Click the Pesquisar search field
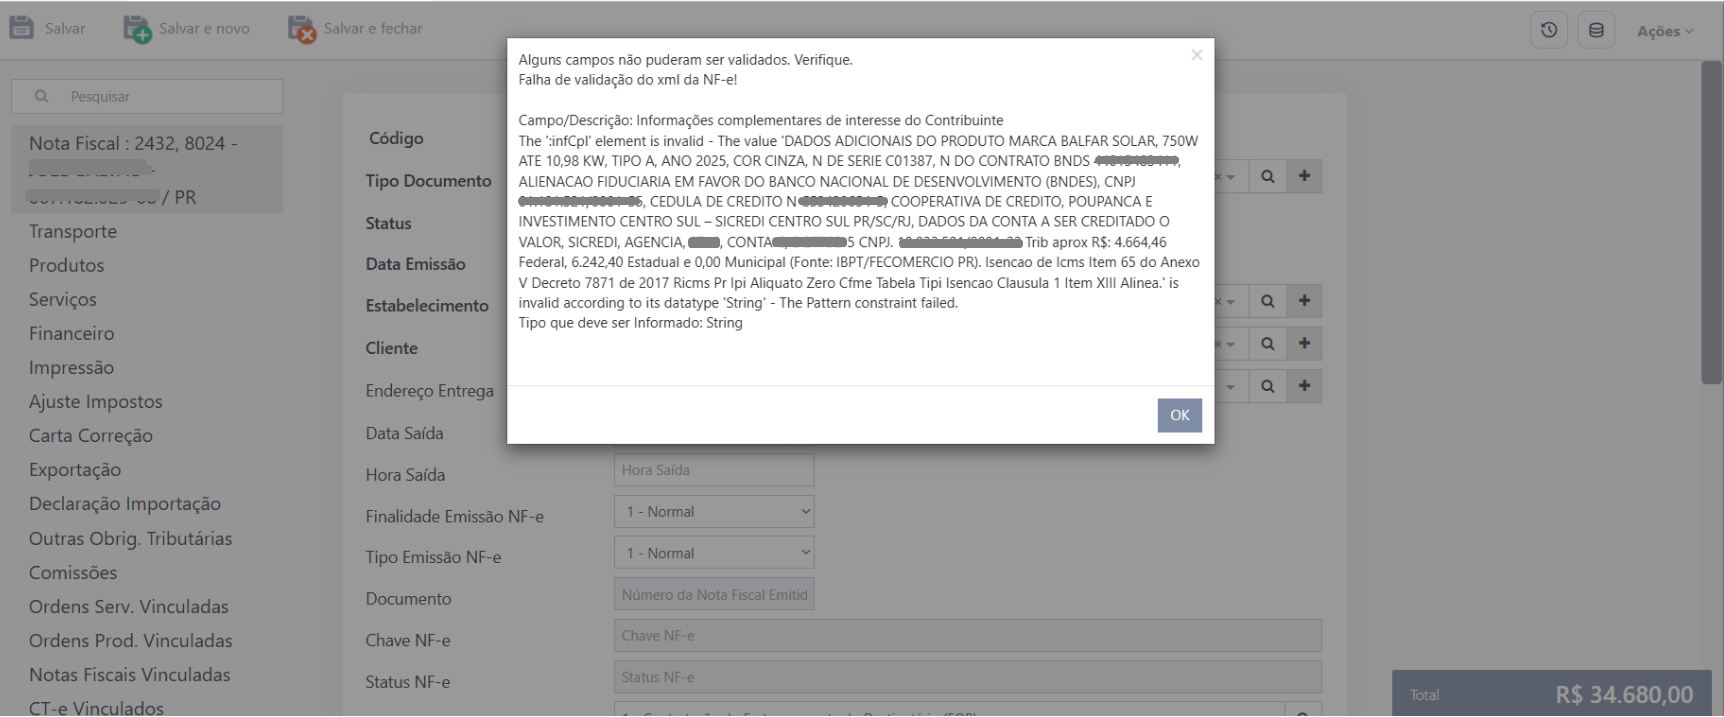1724x717 pixels. click(x=147, y=96)
